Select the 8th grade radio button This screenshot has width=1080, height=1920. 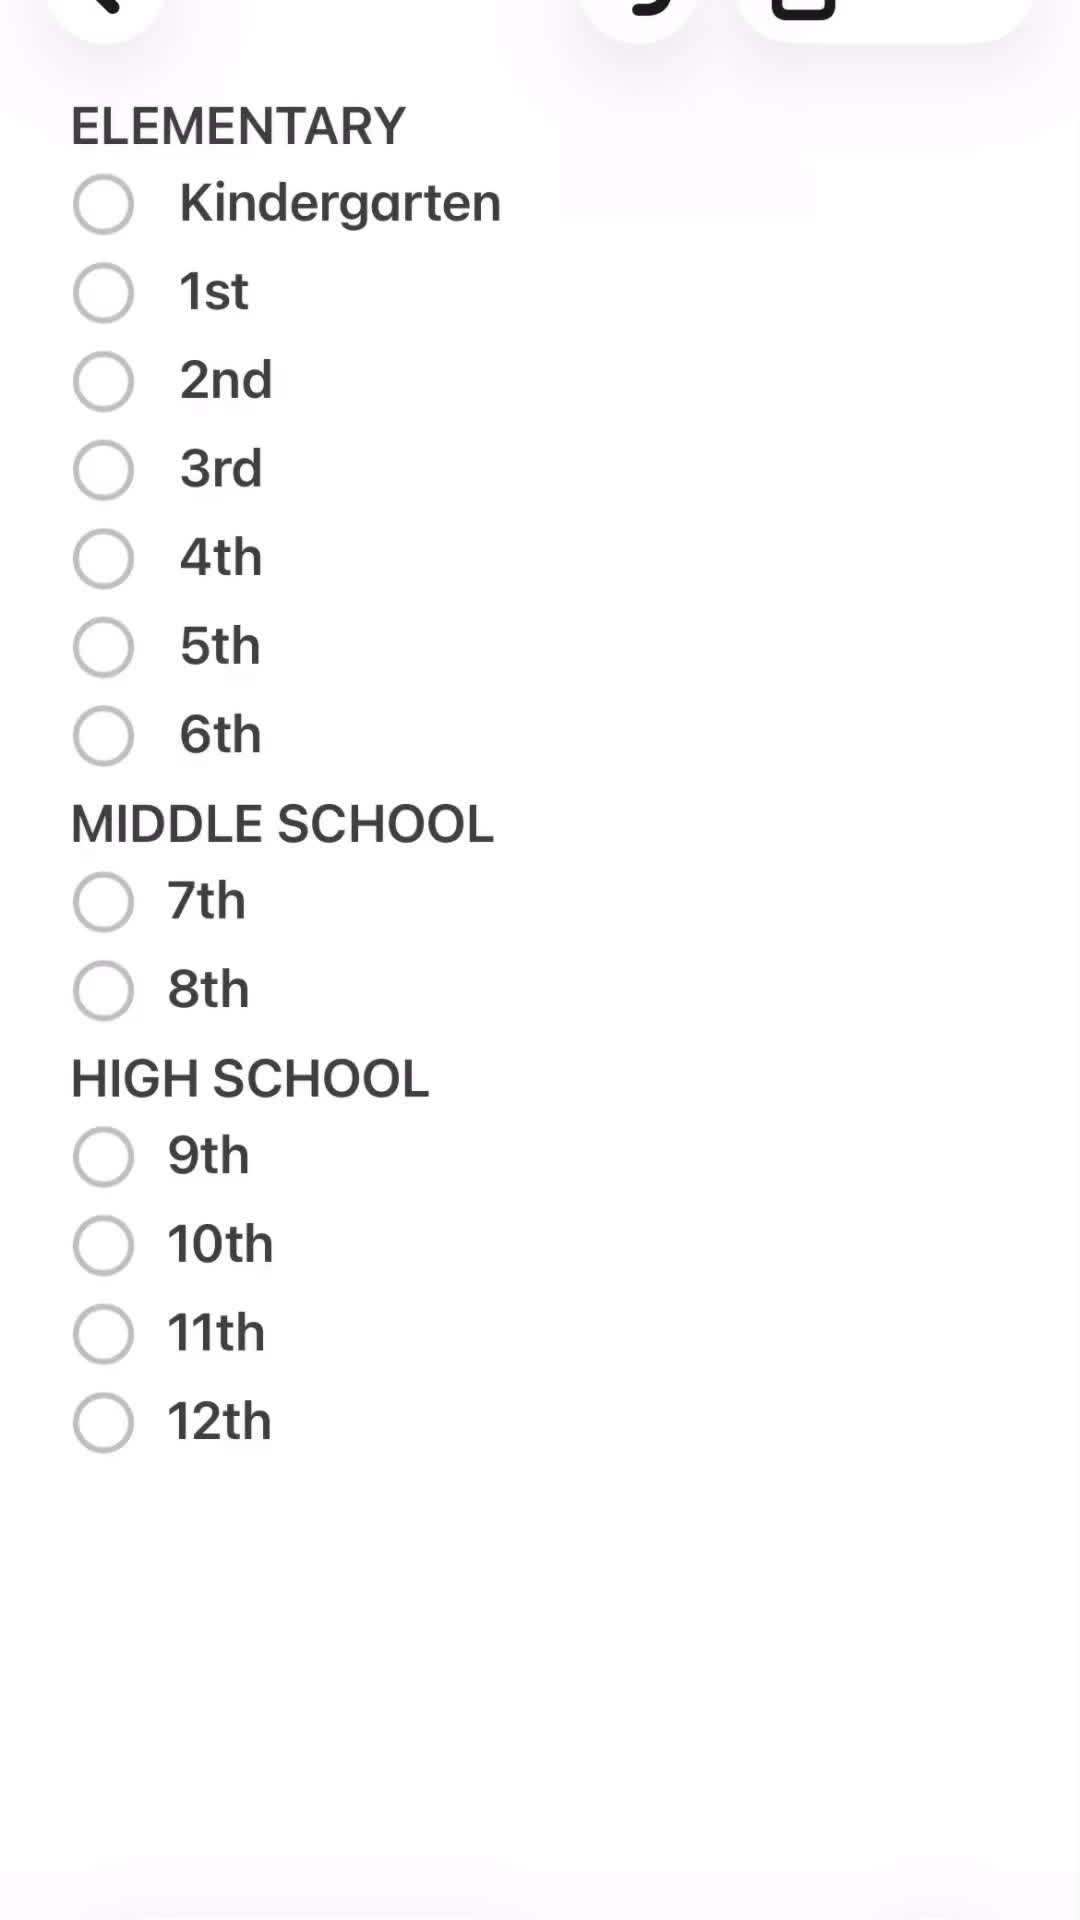(x=103, y=991)
